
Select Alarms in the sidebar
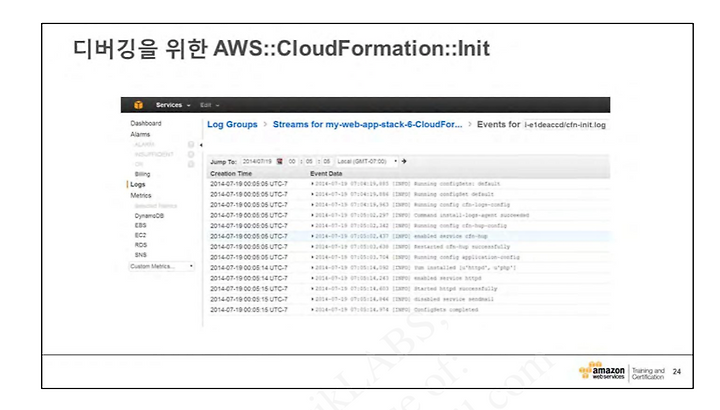[140, 135]
